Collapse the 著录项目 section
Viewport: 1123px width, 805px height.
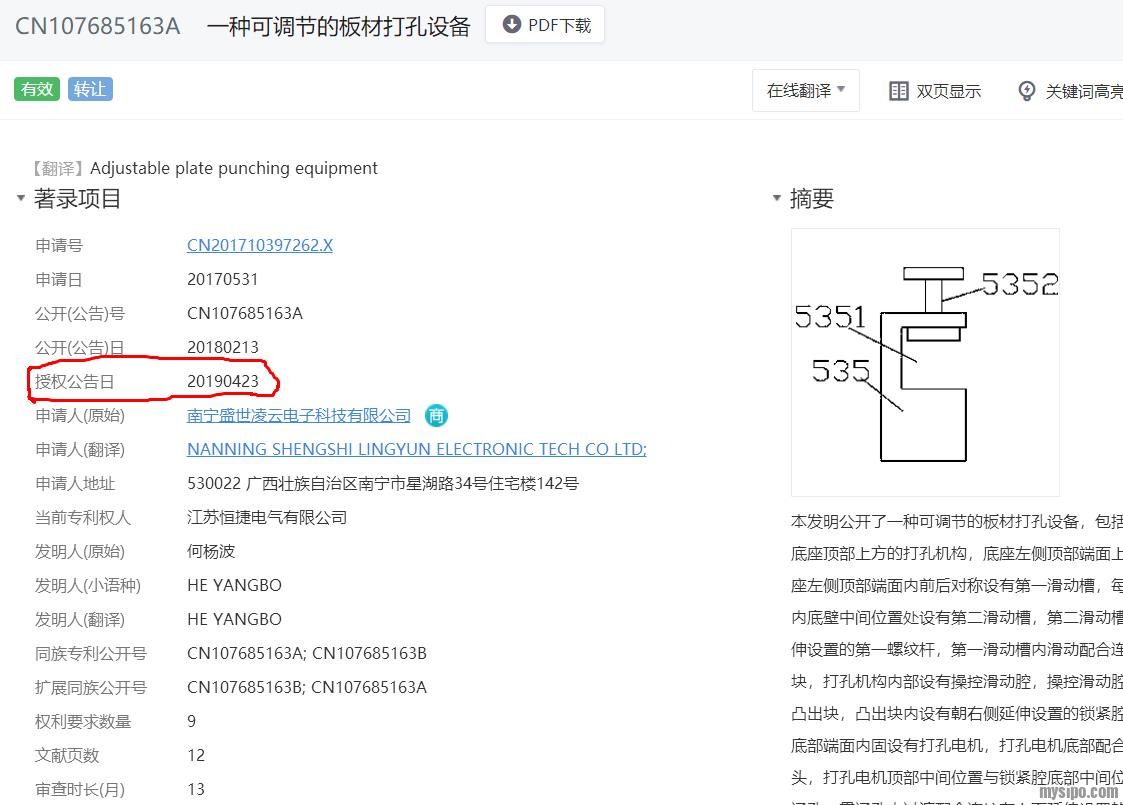tap(20, 198)
